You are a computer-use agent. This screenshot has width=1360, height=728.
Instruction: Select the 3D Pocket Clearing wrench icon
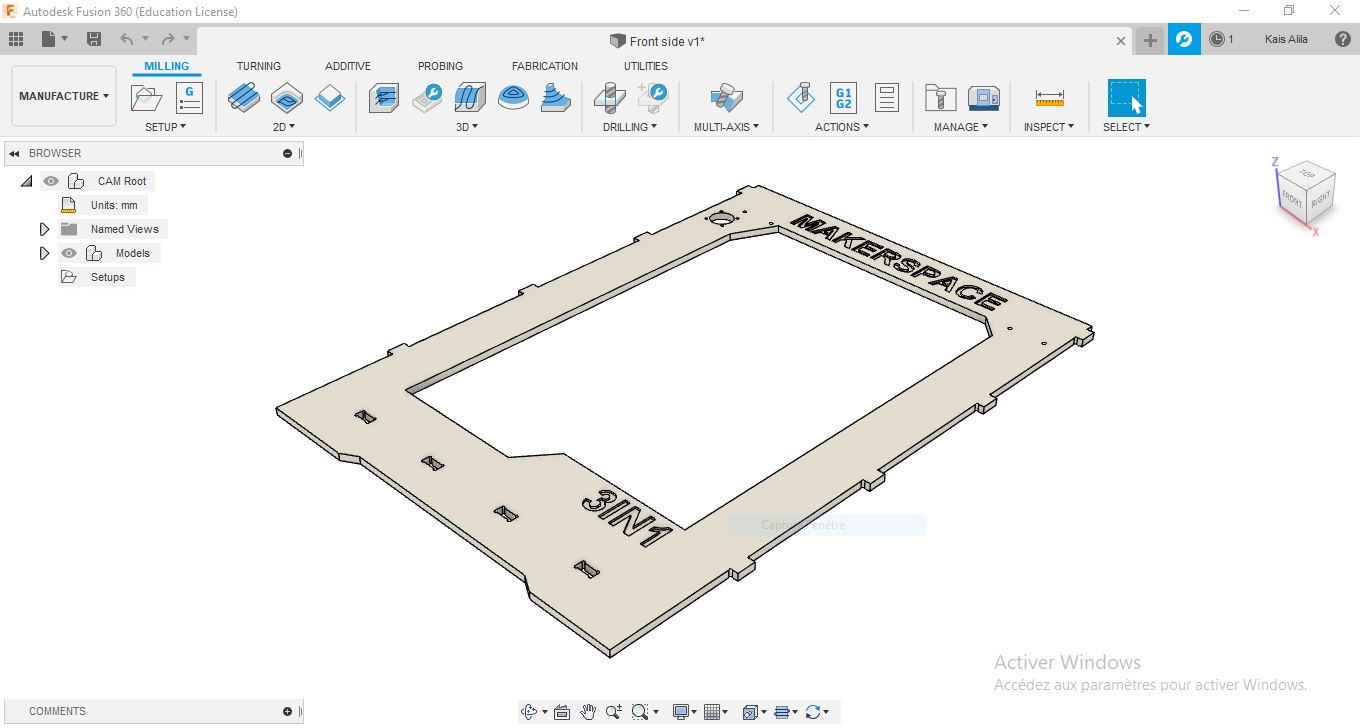point(427,97)
